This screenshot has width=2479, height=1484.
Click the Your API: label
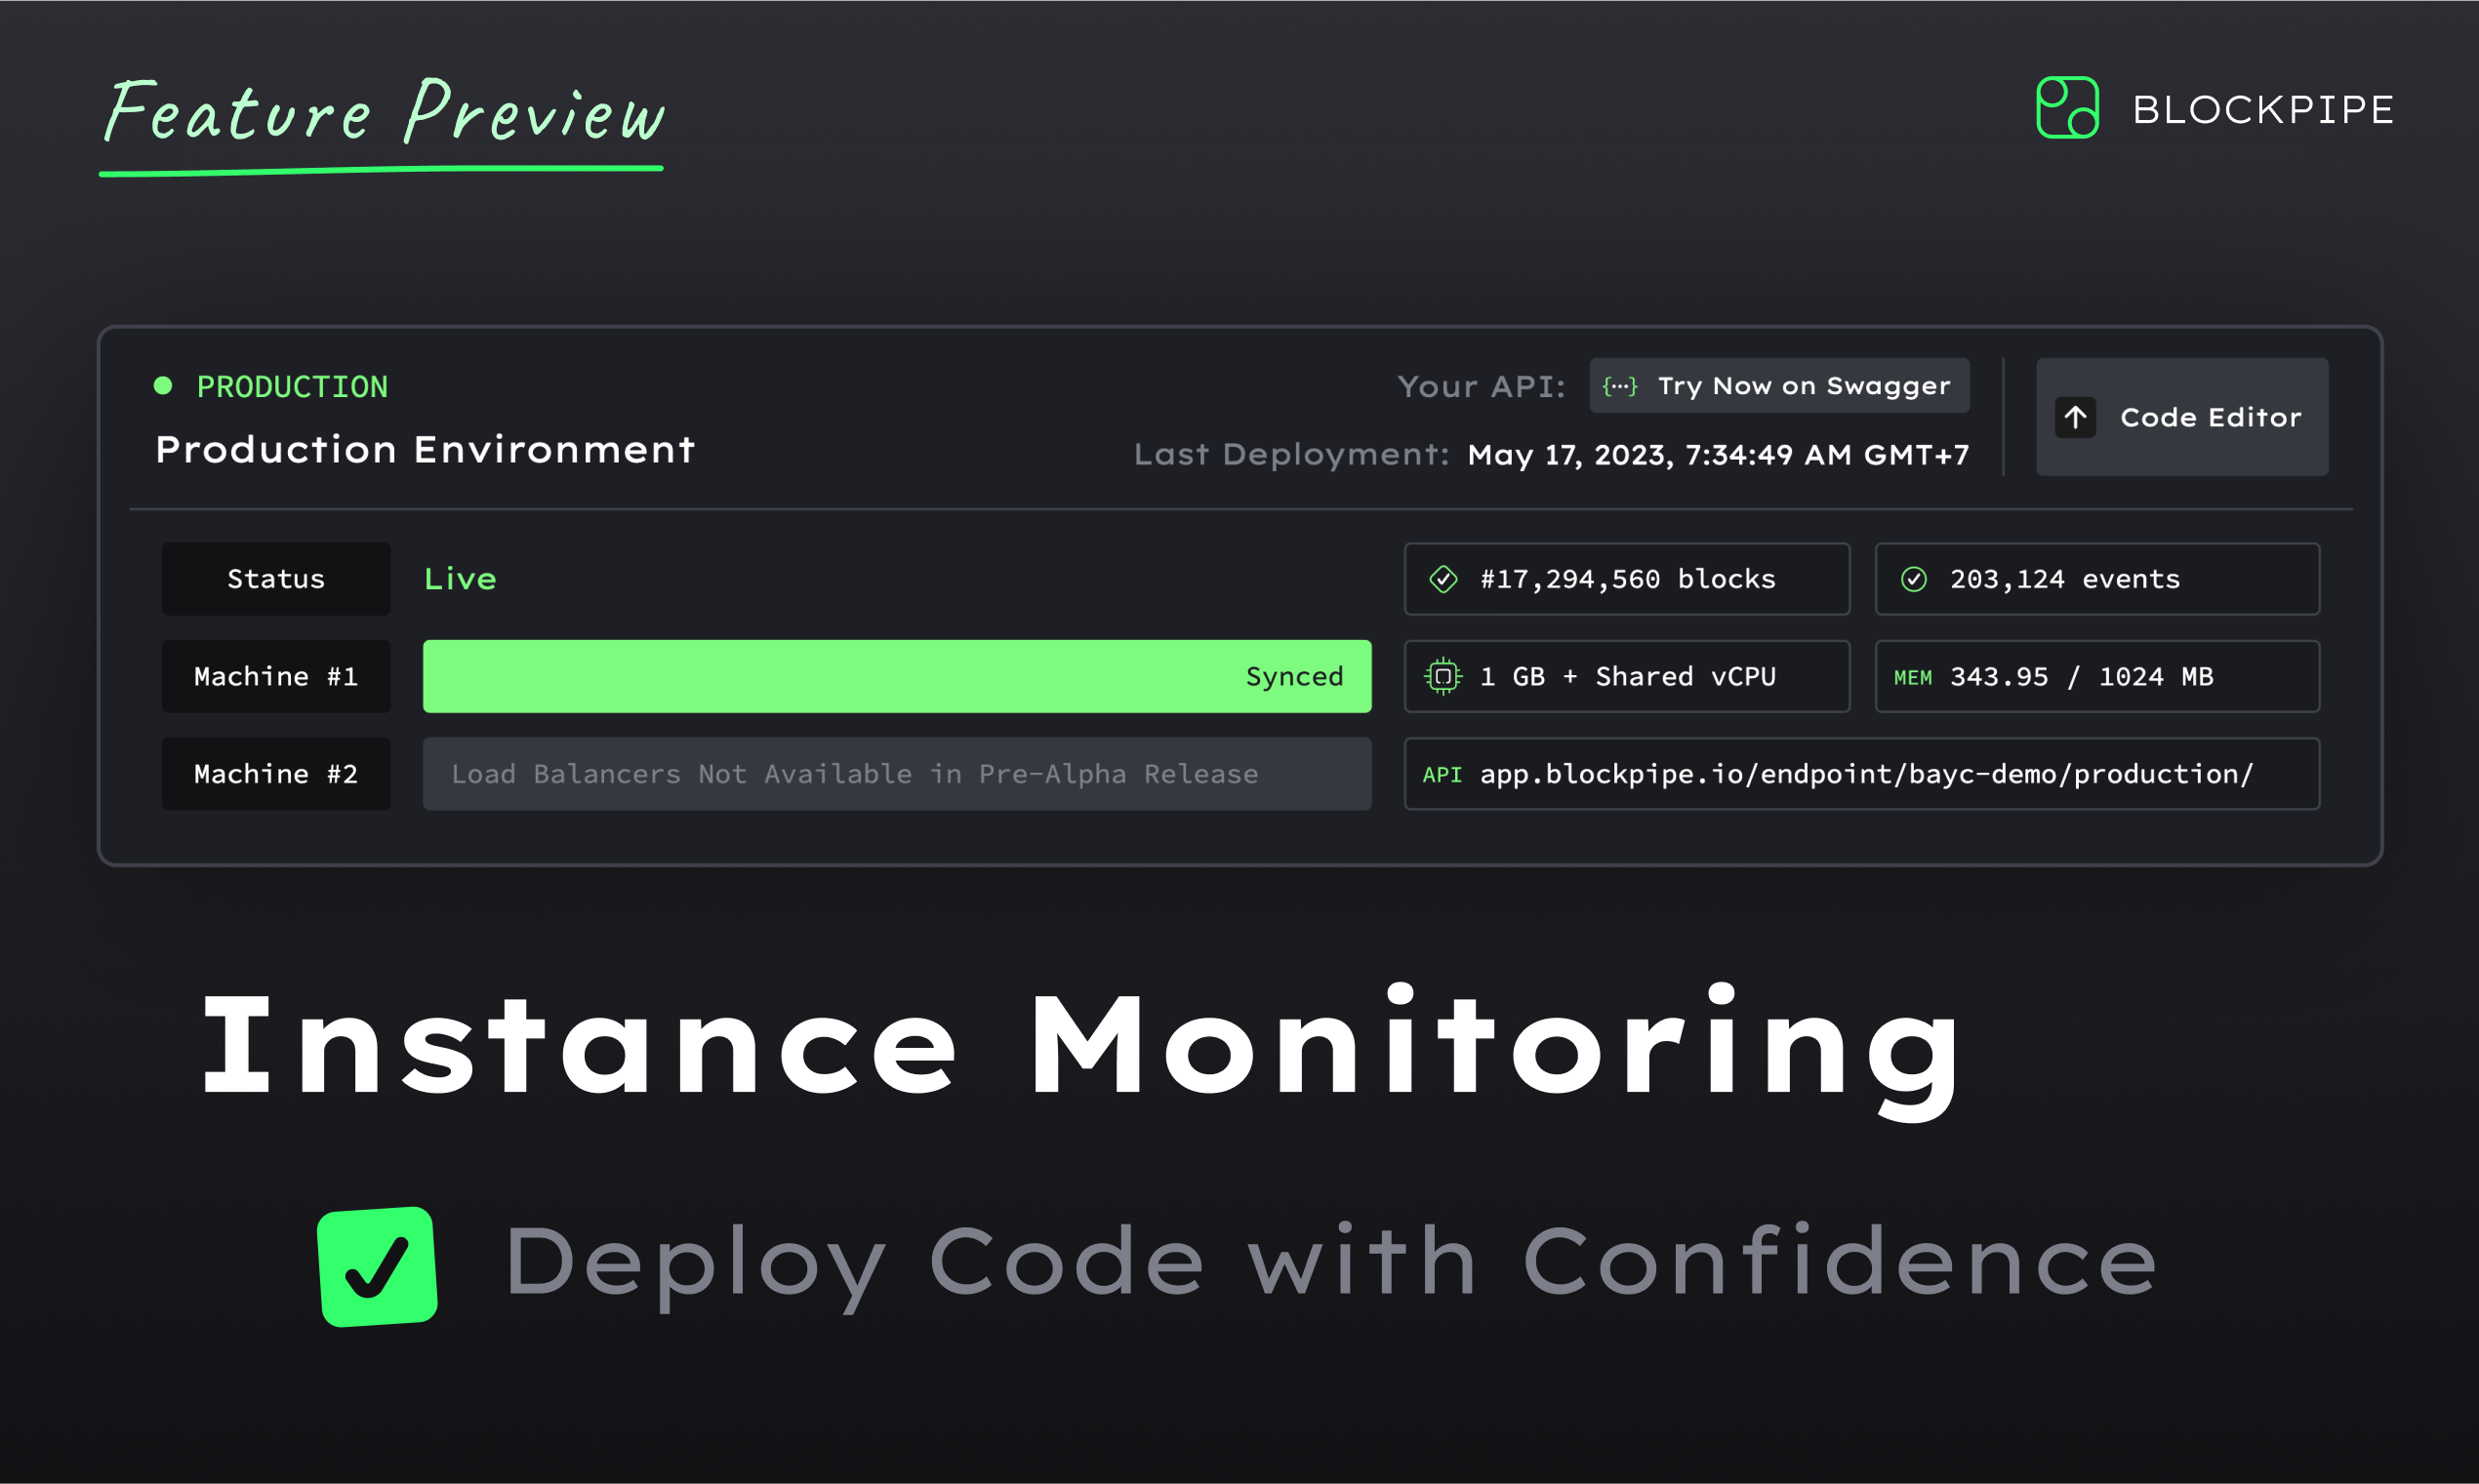coord(1482,387)
